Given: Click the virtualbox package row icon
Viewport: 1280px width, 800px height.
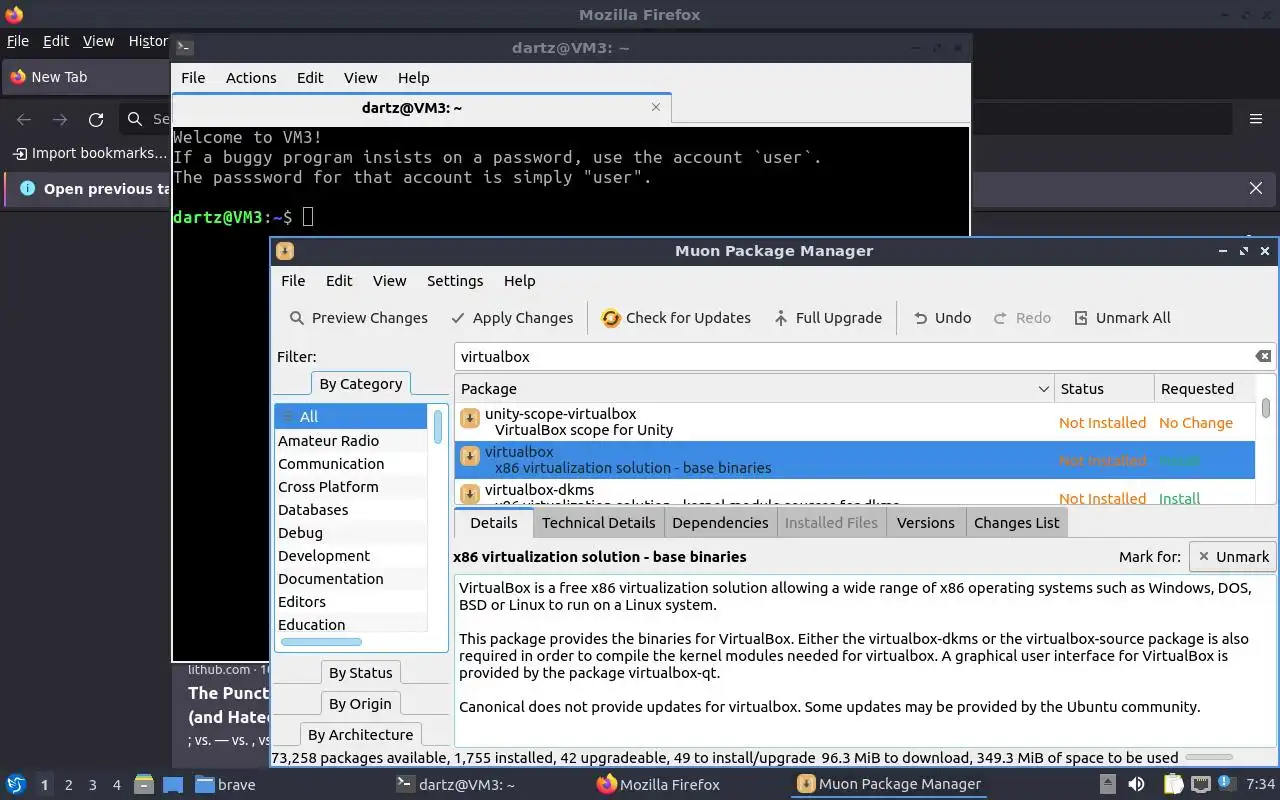Looking at the screenshot, I should click(x=470, y=456).
